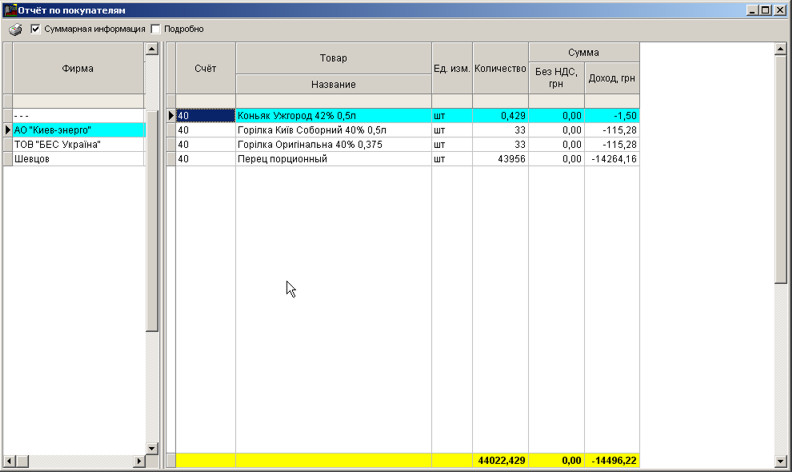Click the firm list's scroll-up arrow
The width and height of the screenshot is (792, 472).
coord(152,48)
